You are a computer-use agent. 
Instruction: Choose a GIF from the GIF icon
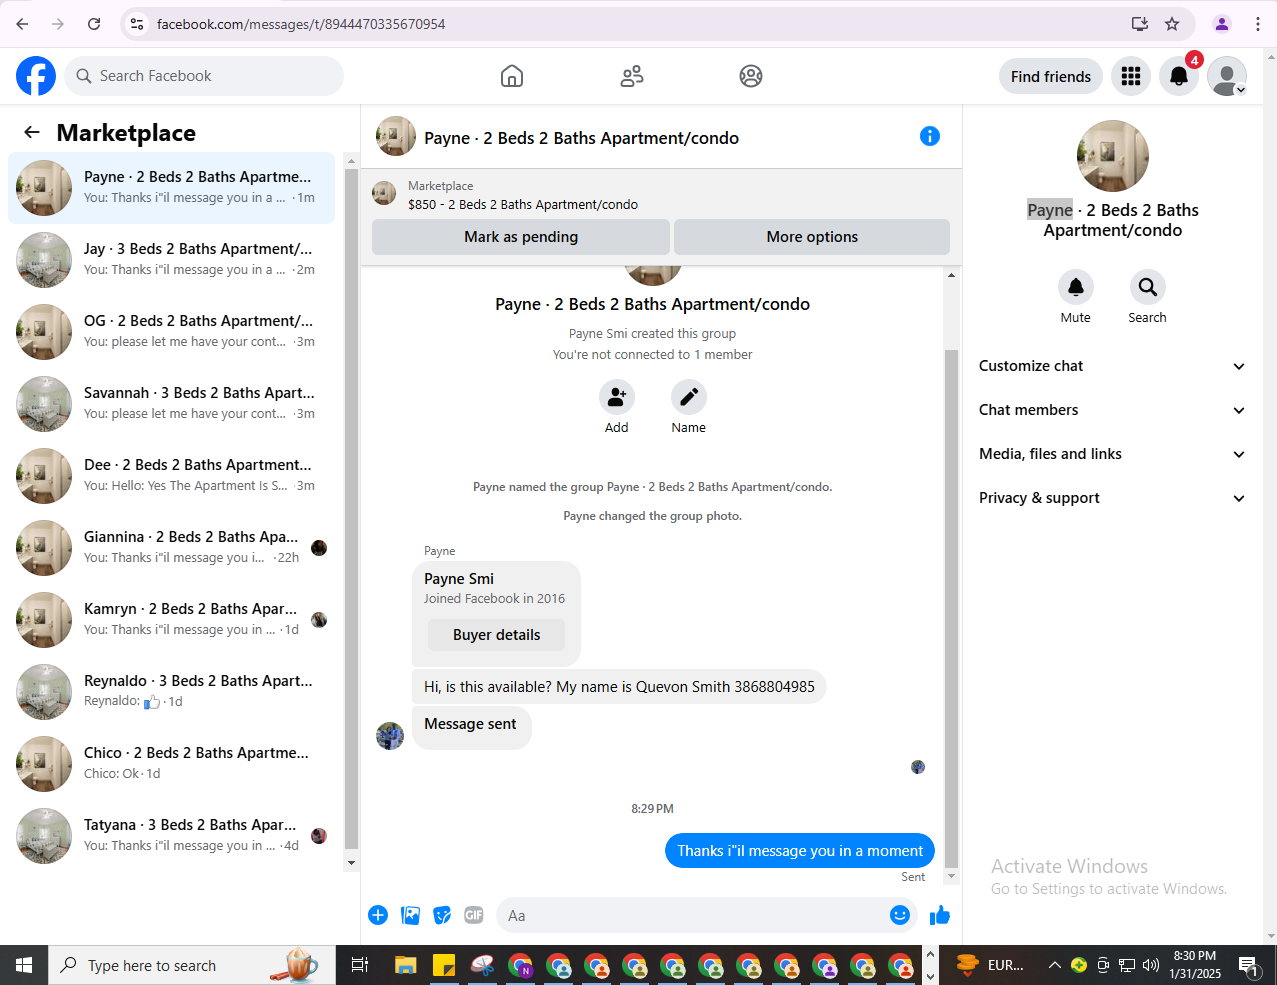(x=474, y=915)
